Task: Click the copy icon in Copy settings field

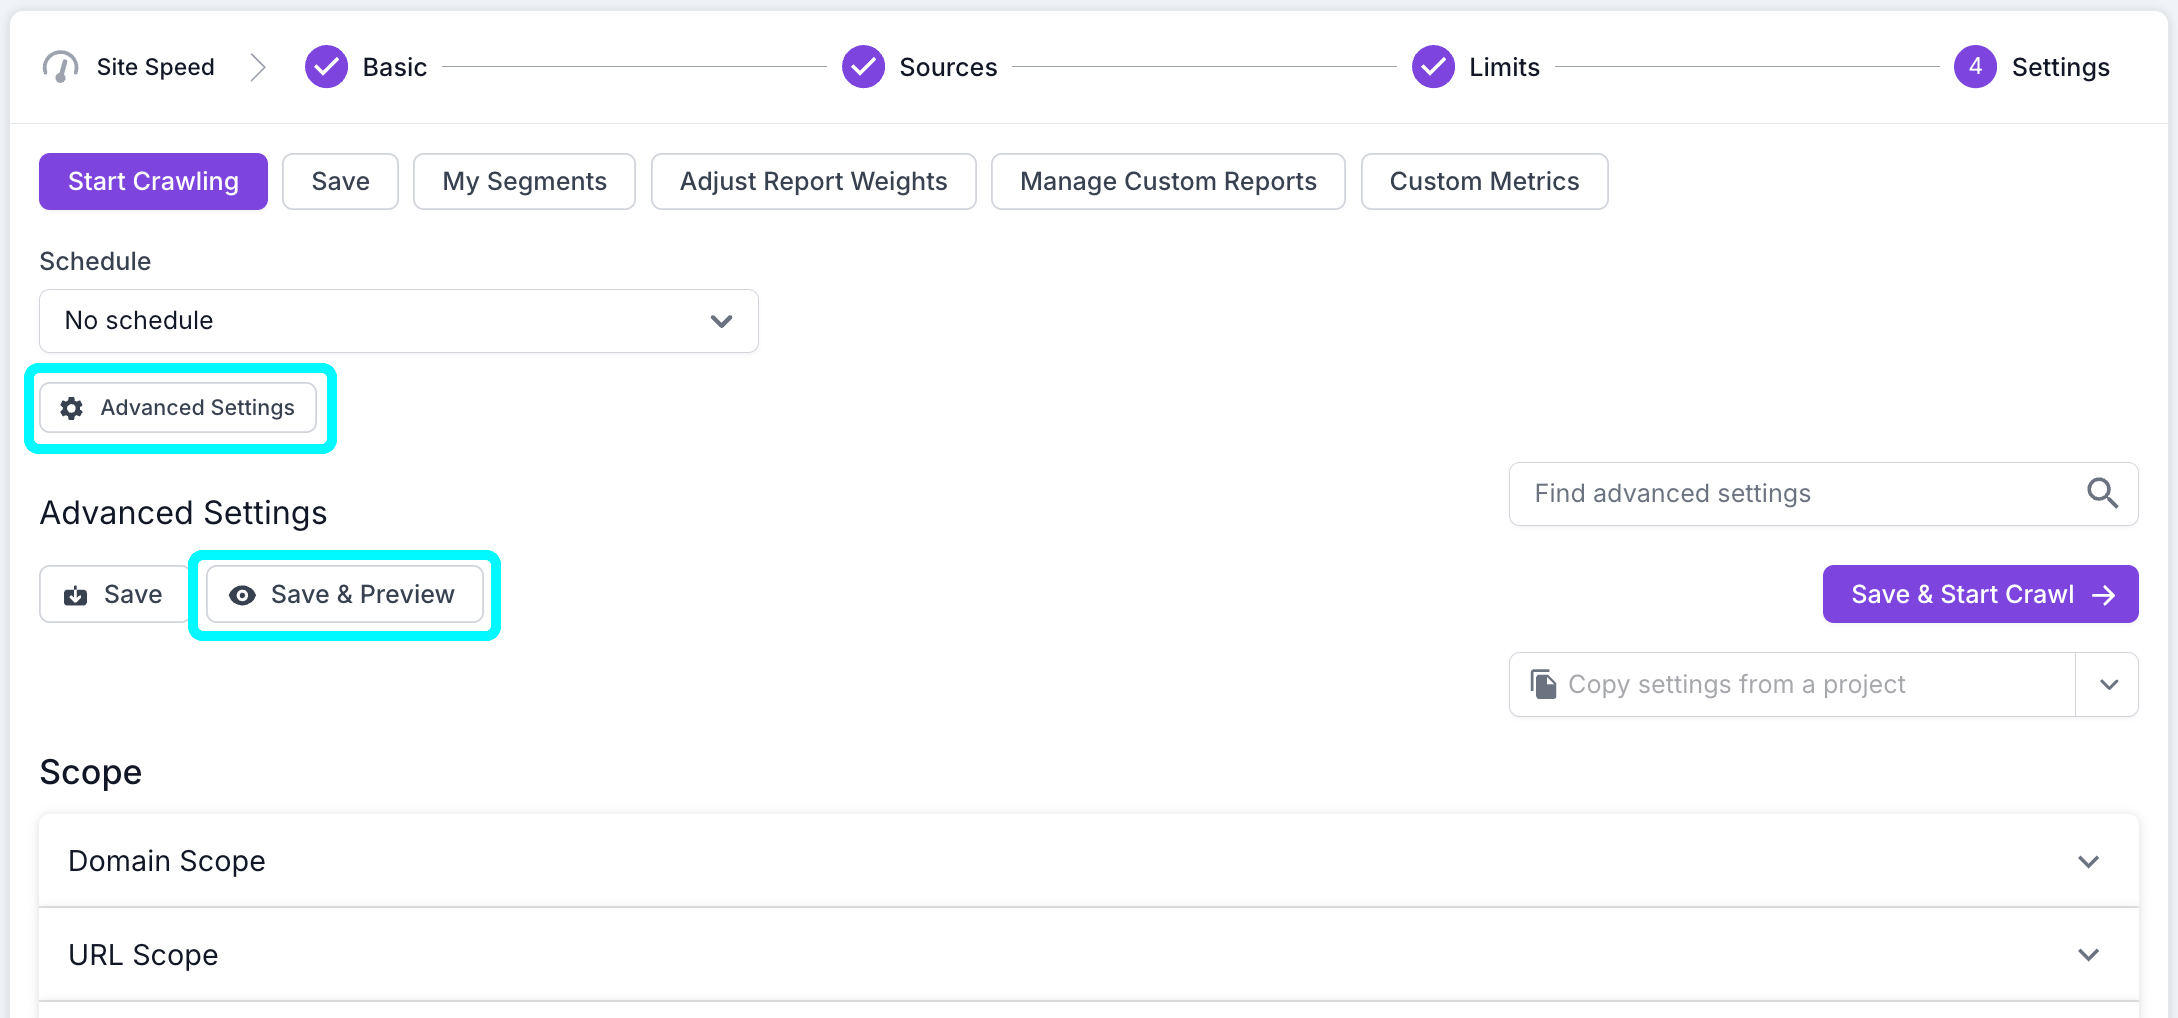Action: [1543, 684]
